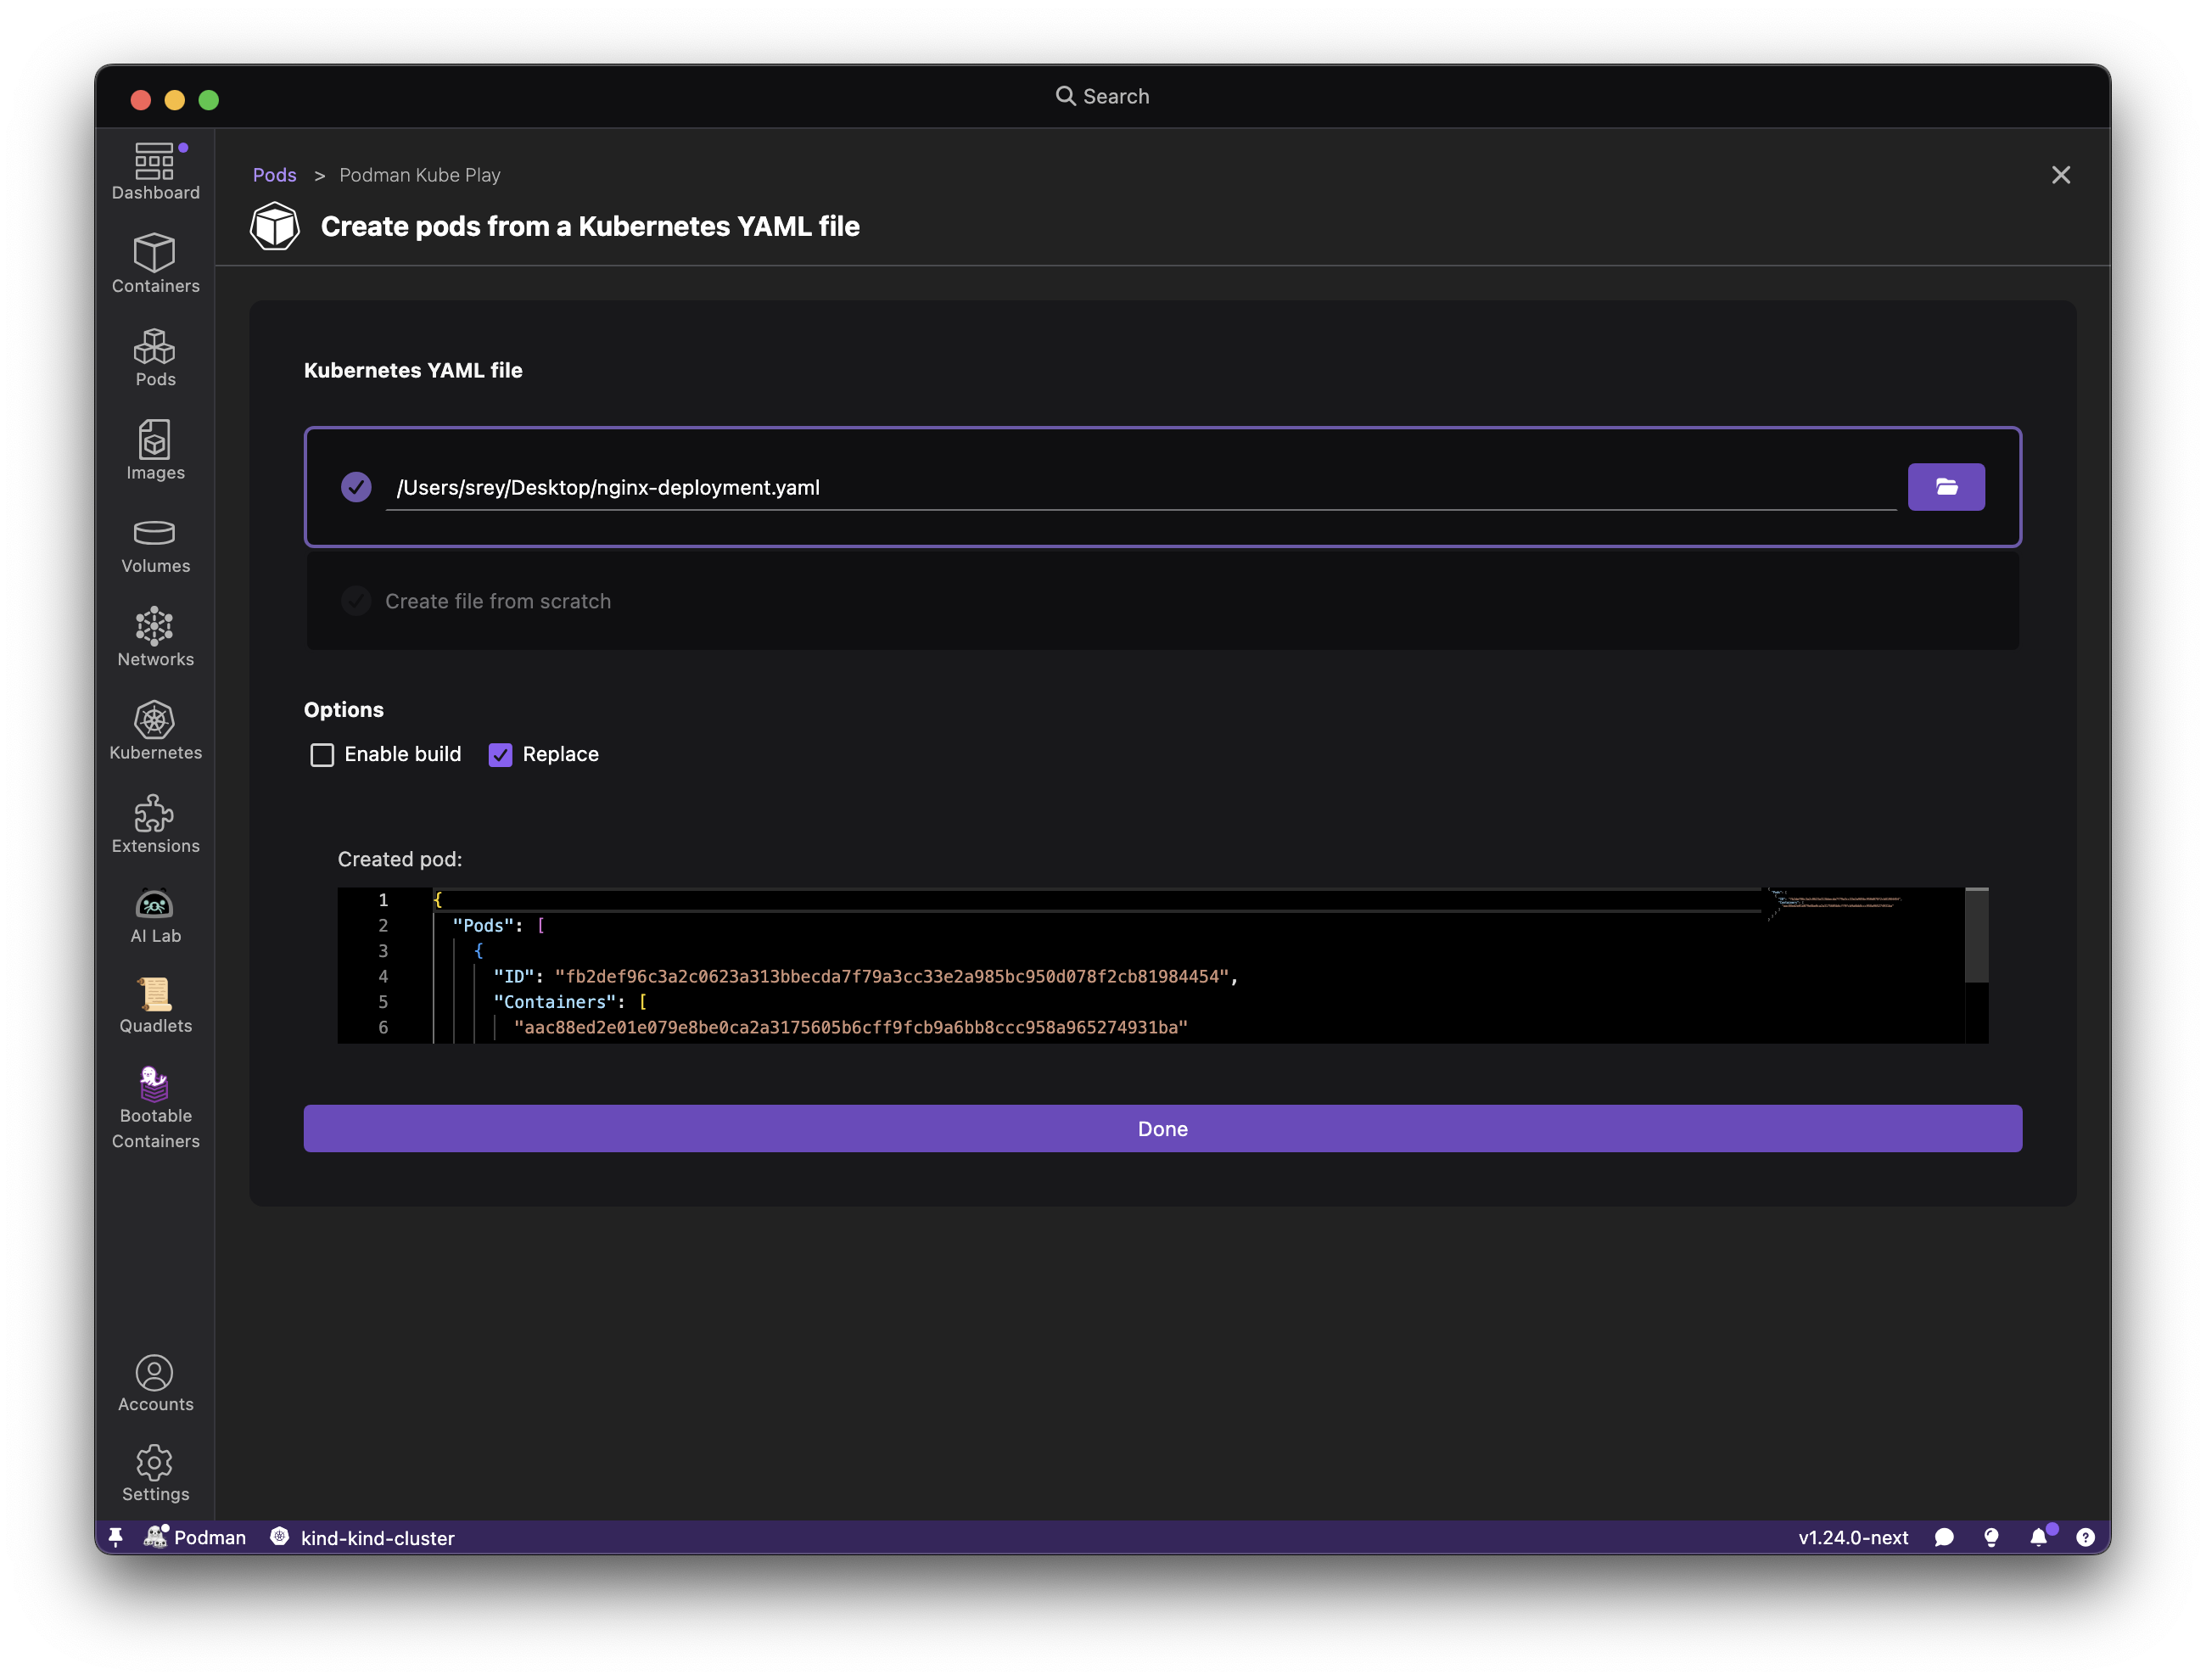
Task: Click the notifications bell in the status bar
Action: click(x=2037, y=1537)
